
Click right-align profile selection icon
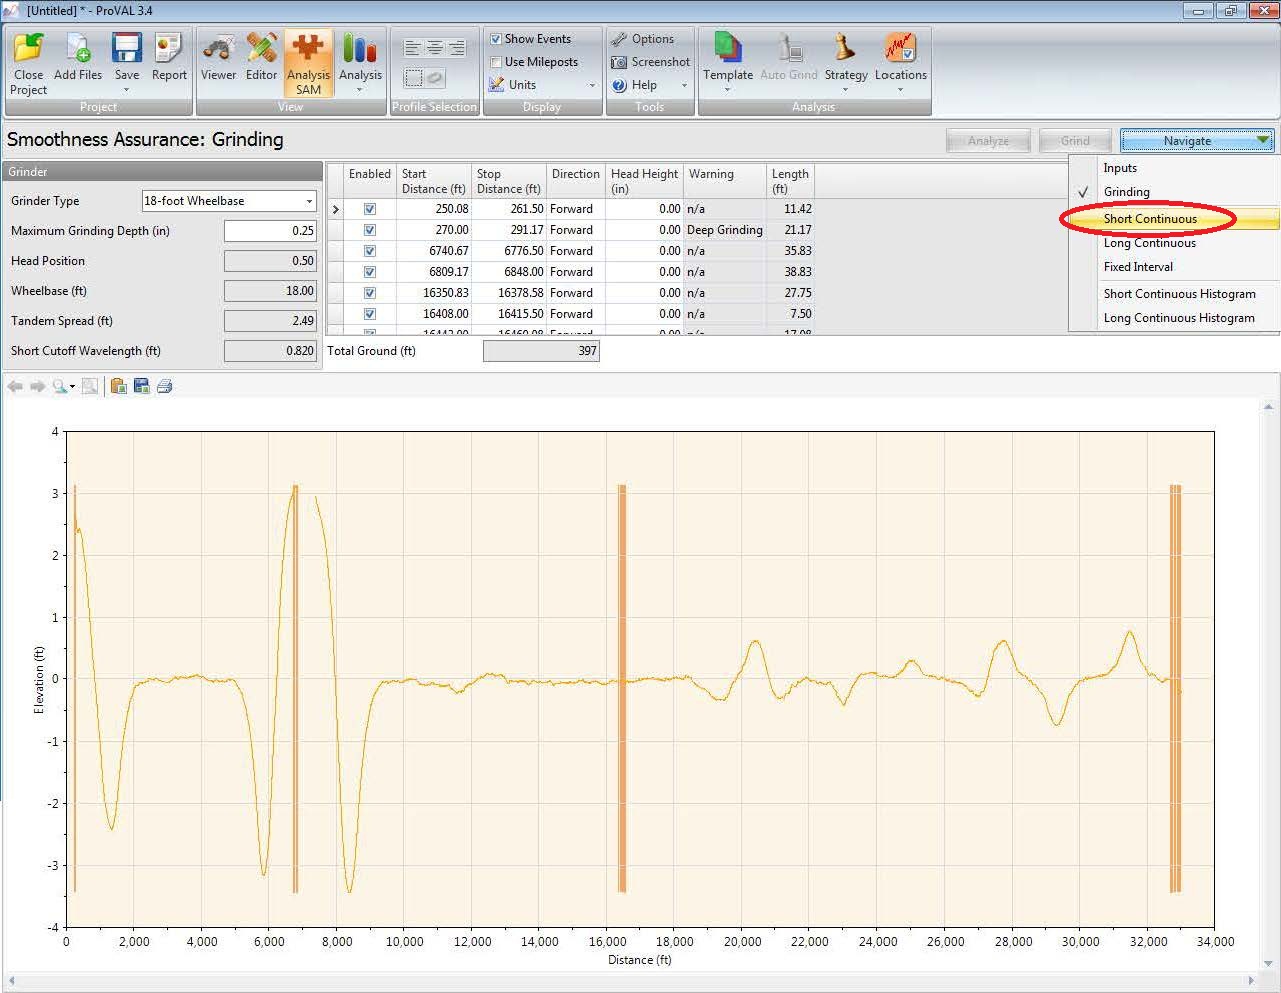click(x=456, y=48)
